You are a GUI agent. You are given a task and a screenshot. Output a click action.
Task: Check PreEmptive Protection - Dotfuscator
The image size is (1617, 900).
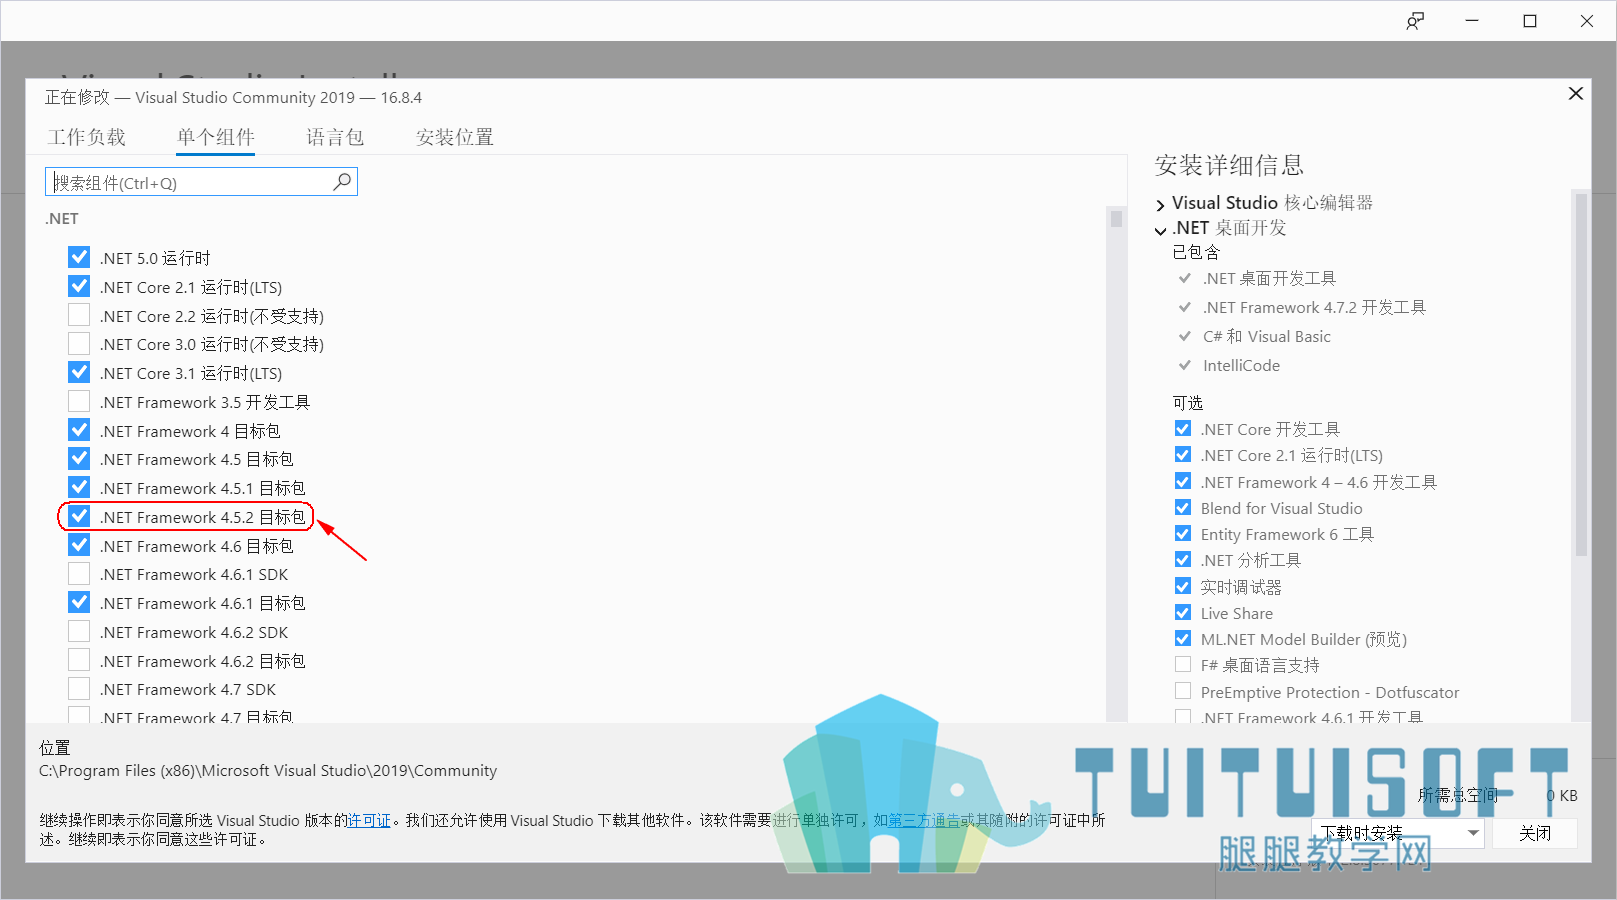pos(1183,691)
